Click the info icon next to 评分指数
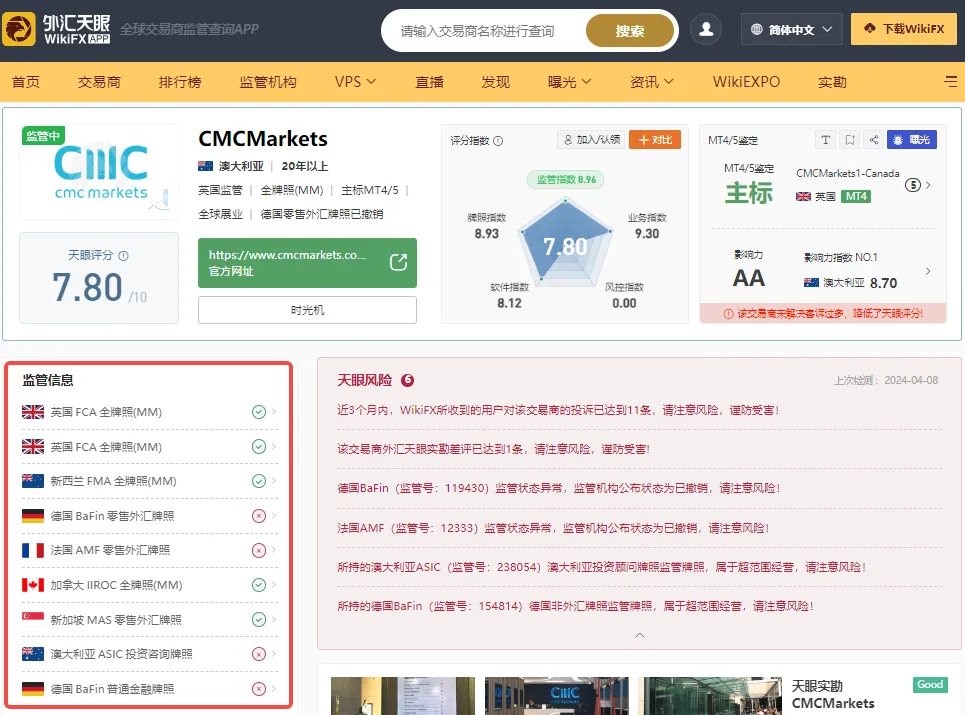Image resolution: width=965 pixels, height=715 pixels. [x=498, y=140]
